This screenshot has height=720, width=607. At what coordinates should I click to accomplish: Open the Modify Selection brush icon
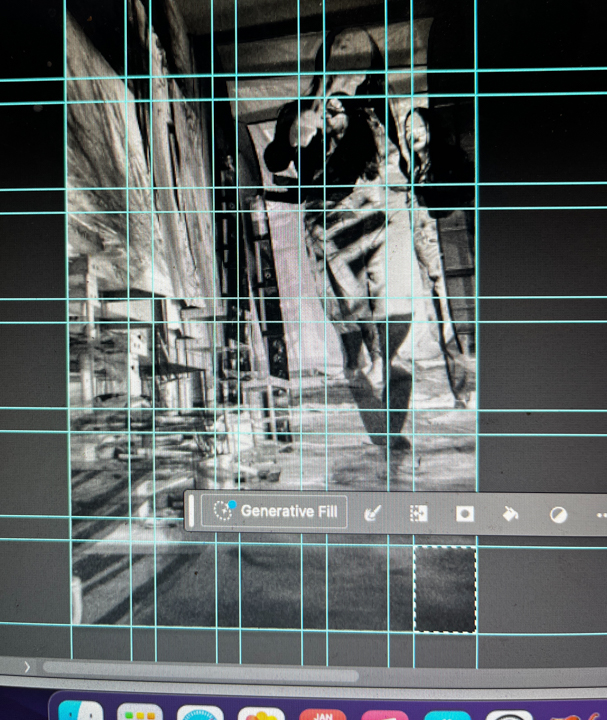[372, 513]
